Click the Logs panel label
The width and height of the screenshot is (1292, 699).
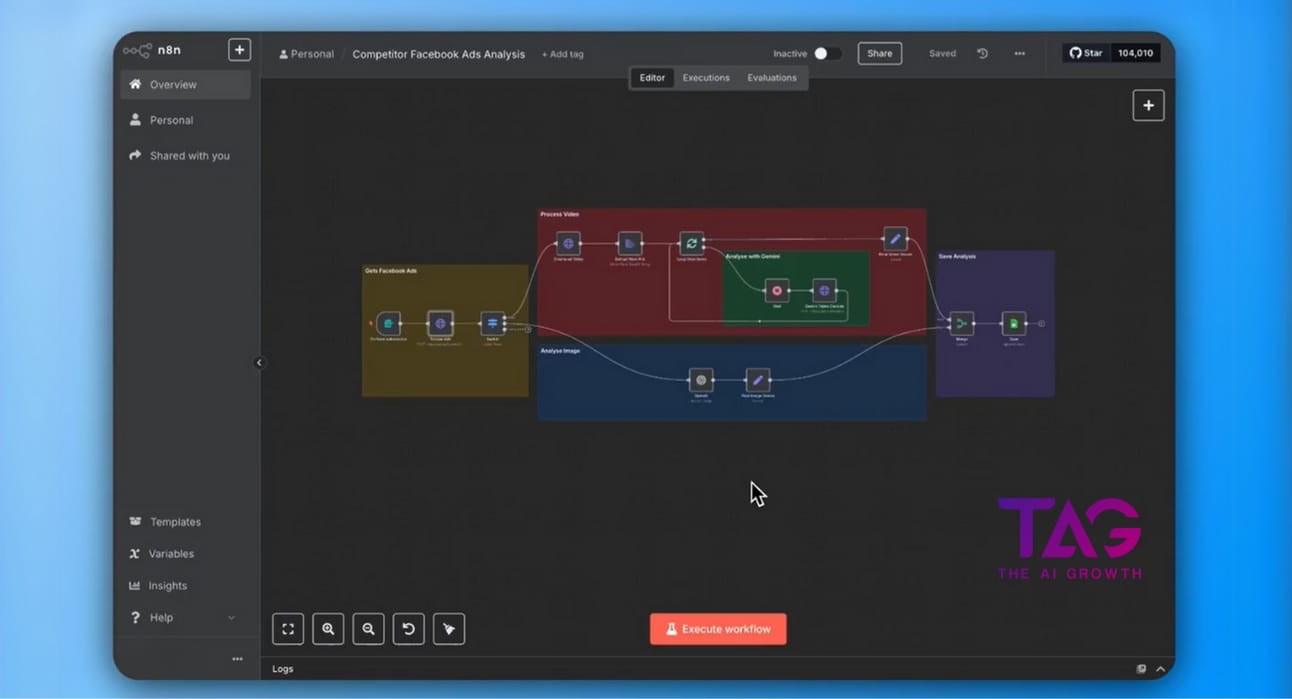click(283, 669)
